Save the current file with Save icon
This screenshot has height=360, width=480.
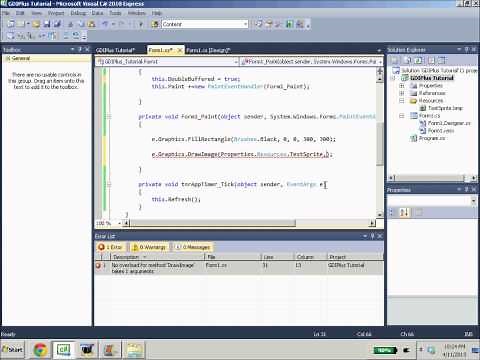point(47,24)
